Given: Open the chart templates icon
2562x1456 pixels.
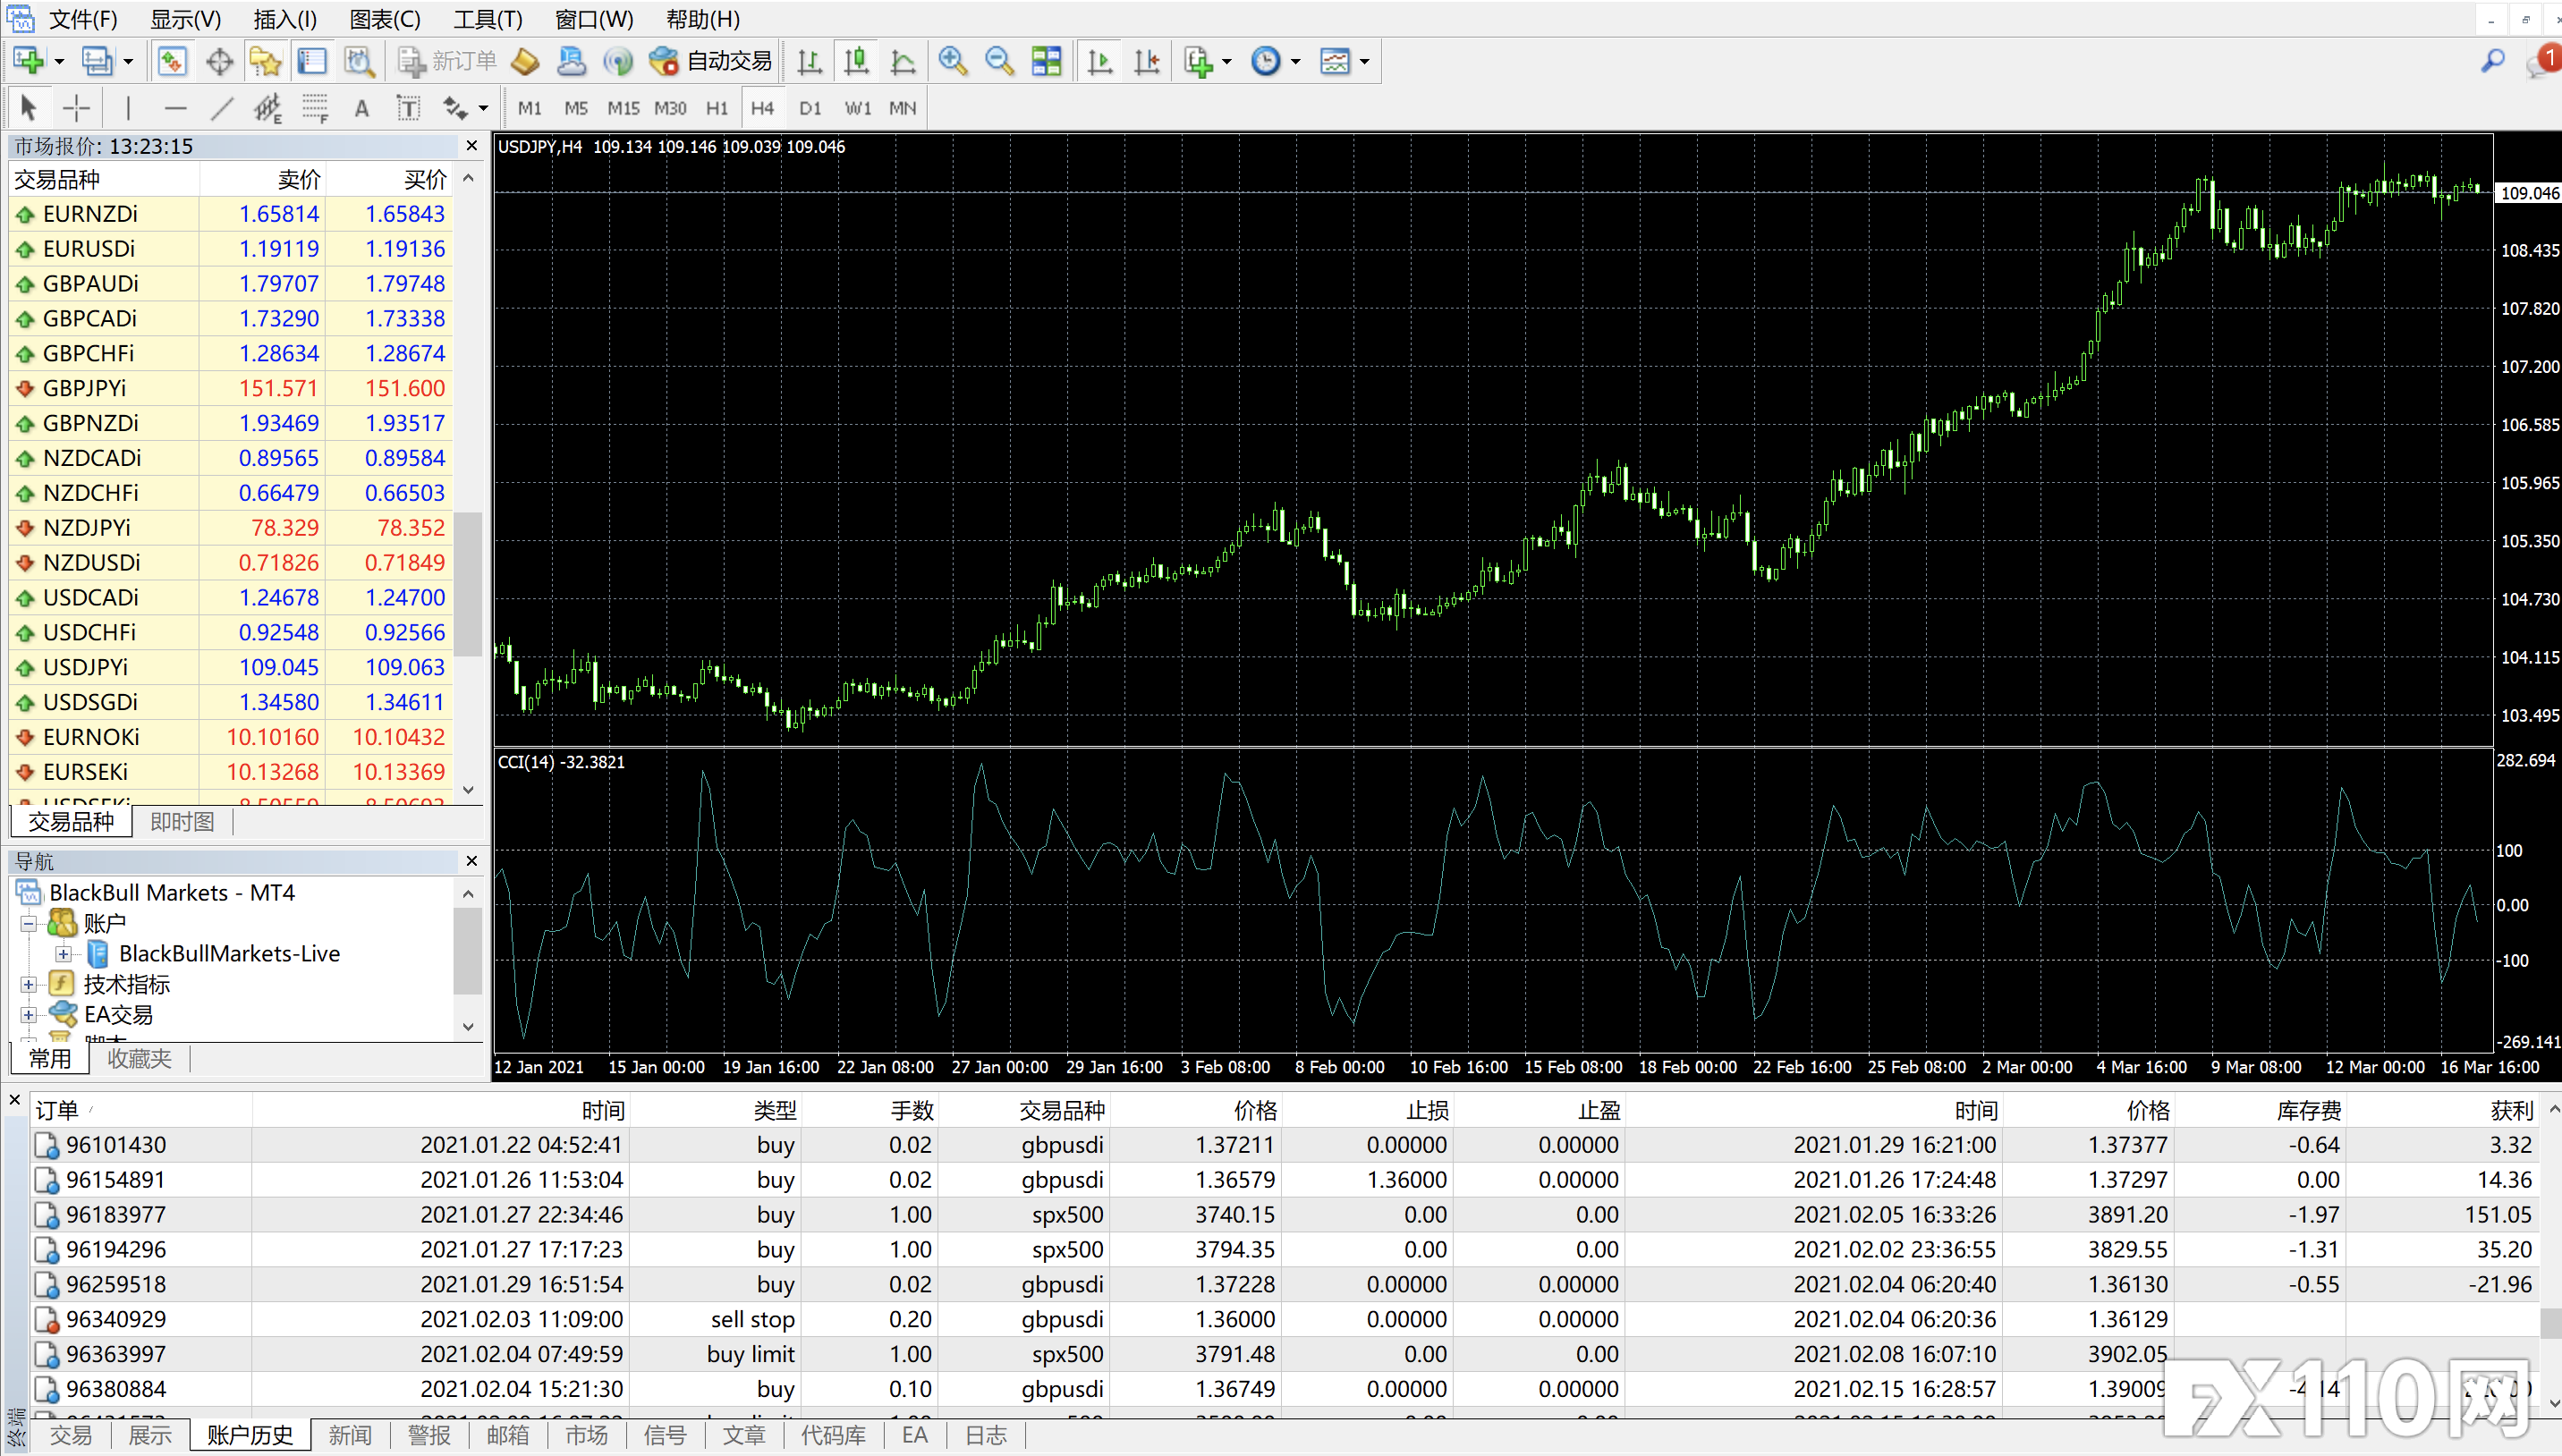Looking at the screenshot, I should click(1335, 61).
